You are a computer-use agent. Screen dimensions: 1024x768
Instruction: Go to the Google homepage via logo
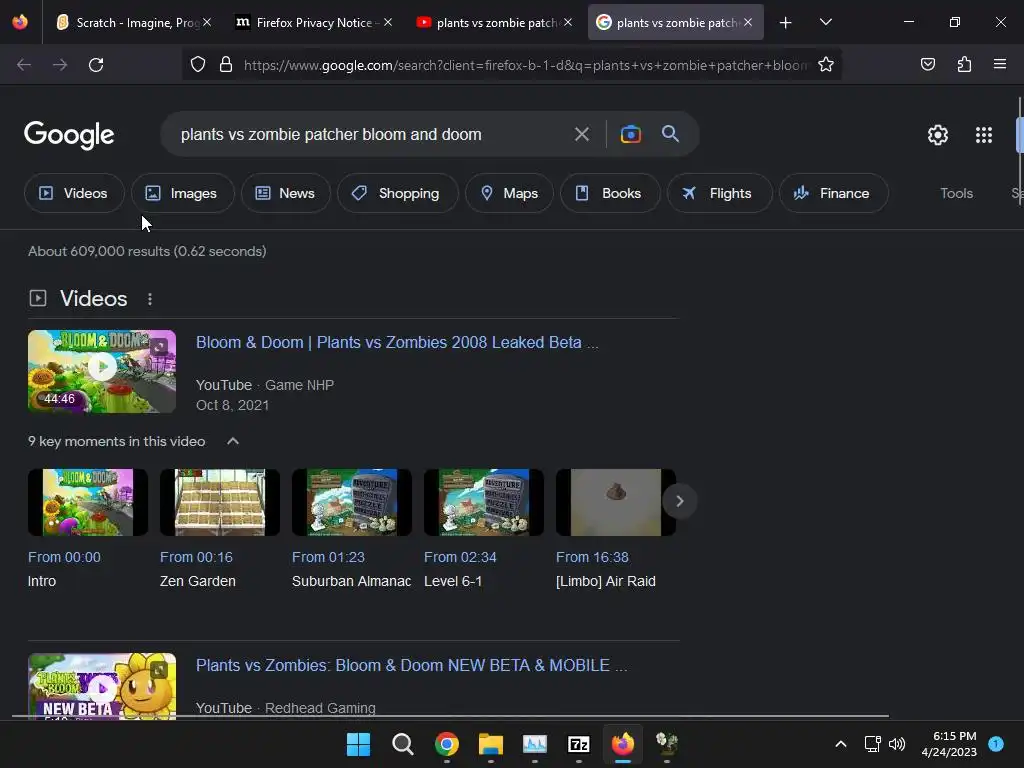69,135
